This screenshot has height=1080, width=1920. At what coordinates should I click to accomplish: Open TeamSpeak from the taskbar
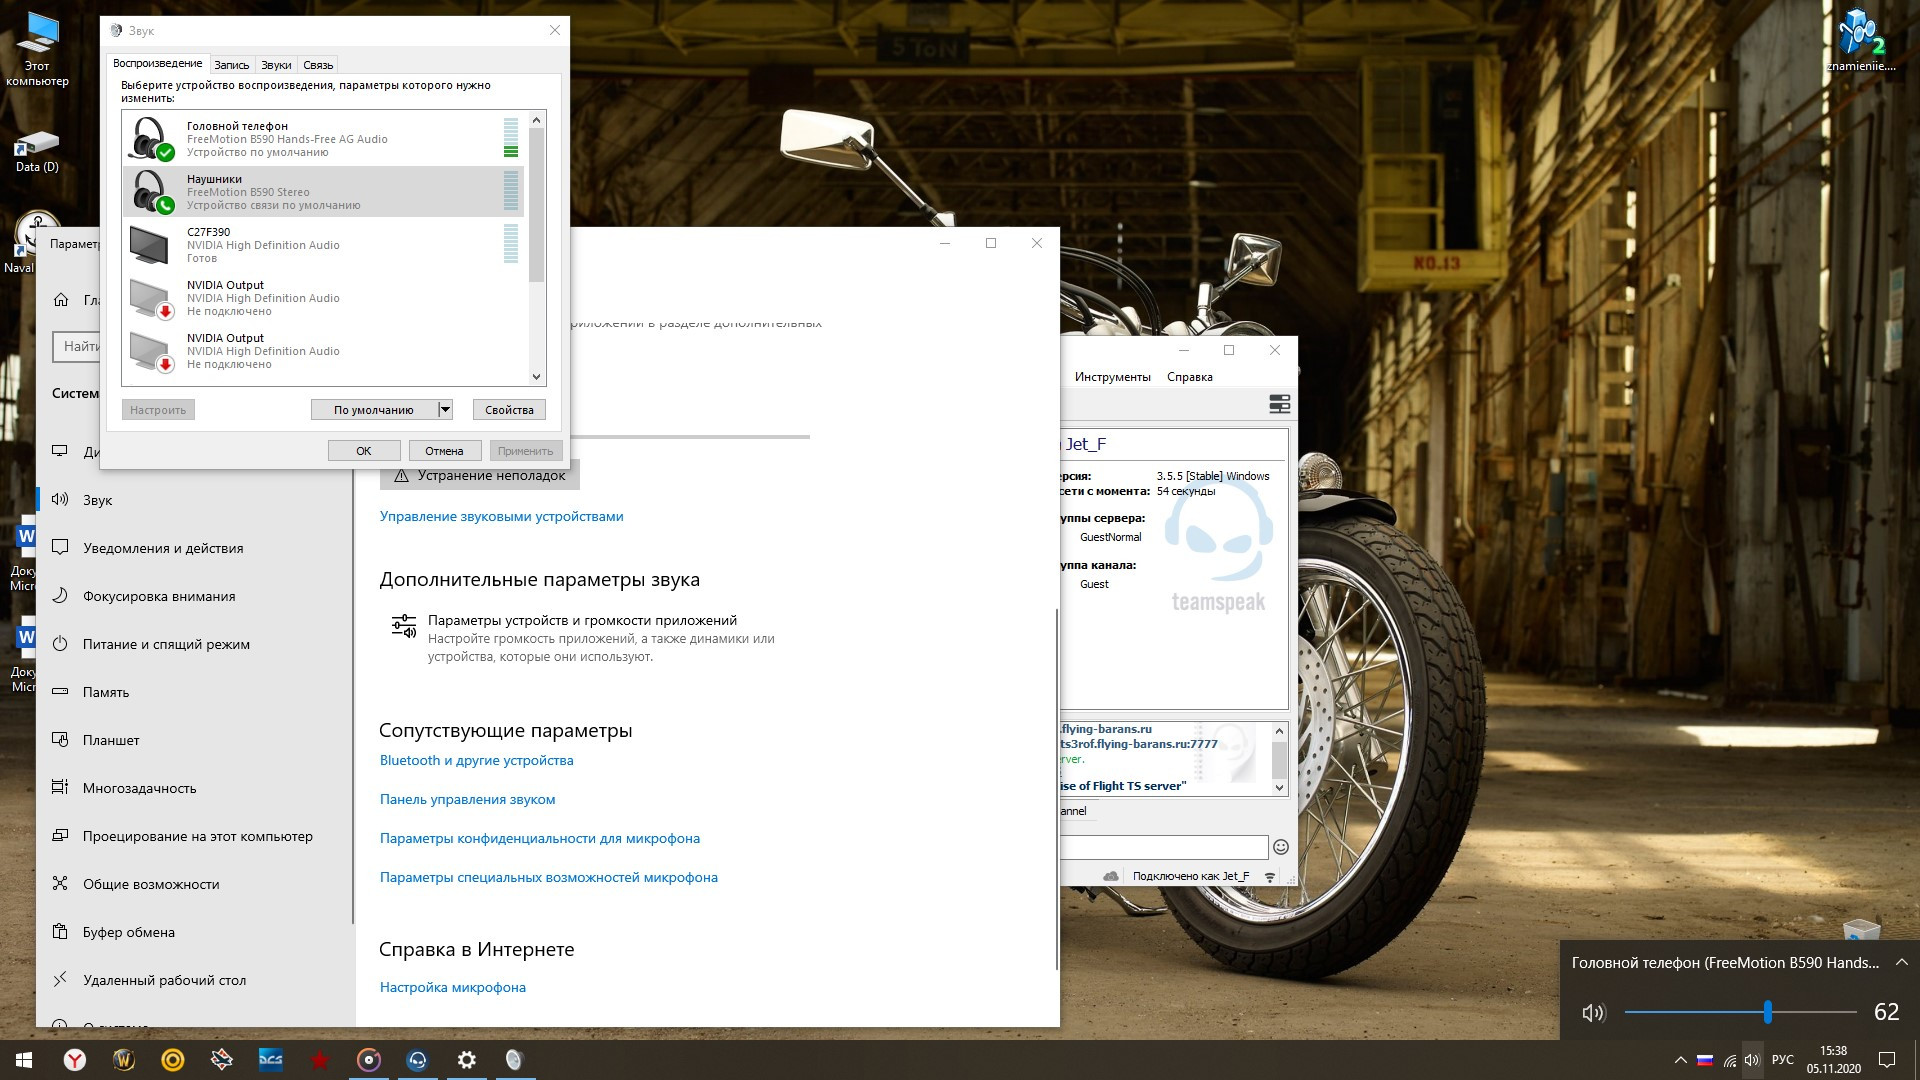pos(417,1060)
